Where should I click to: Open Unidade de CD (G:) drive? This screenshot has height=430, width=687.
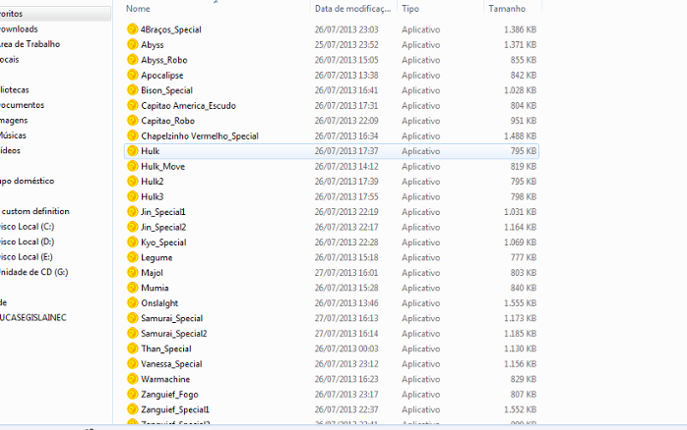[x=34, y=272]
